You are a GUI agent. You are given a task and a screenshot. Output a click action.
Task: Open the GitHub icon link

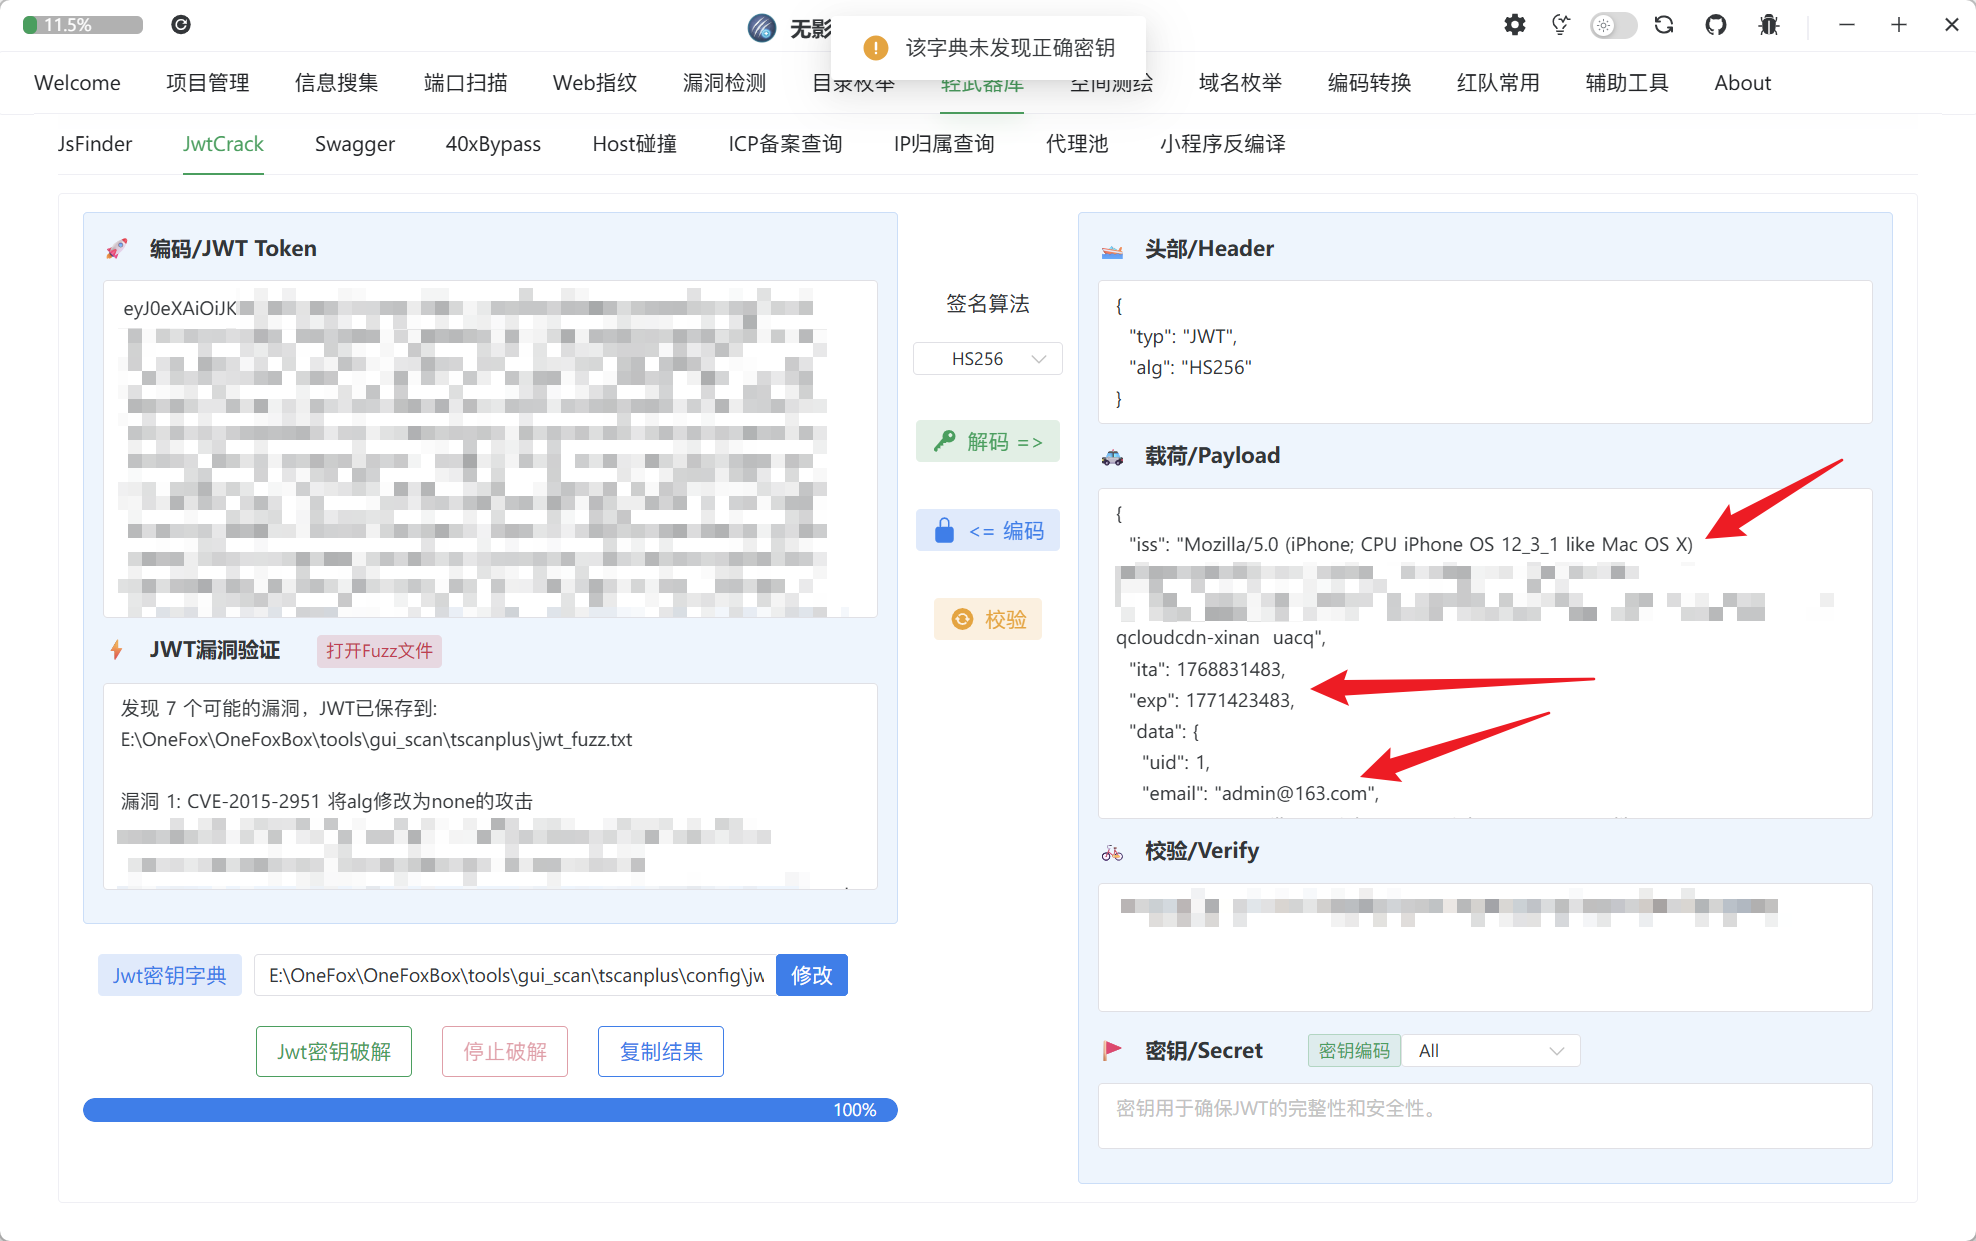pyautogui.click(x=1716, y=25)
